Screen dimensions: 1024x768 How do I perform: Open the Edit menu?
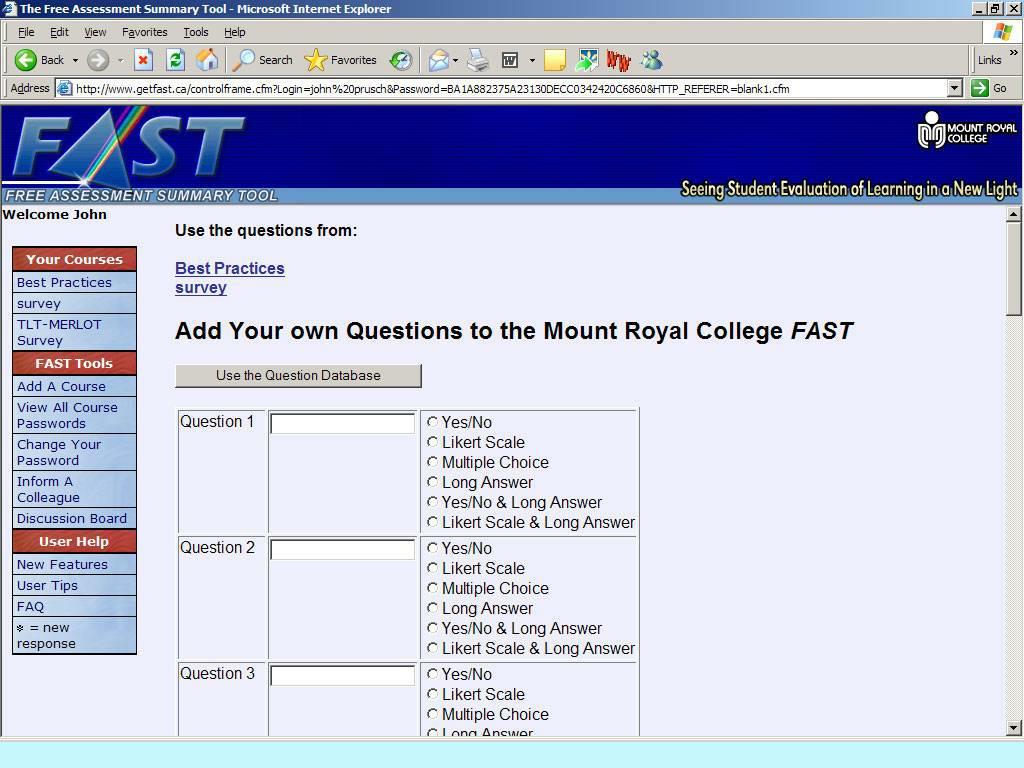coord(59,32)
